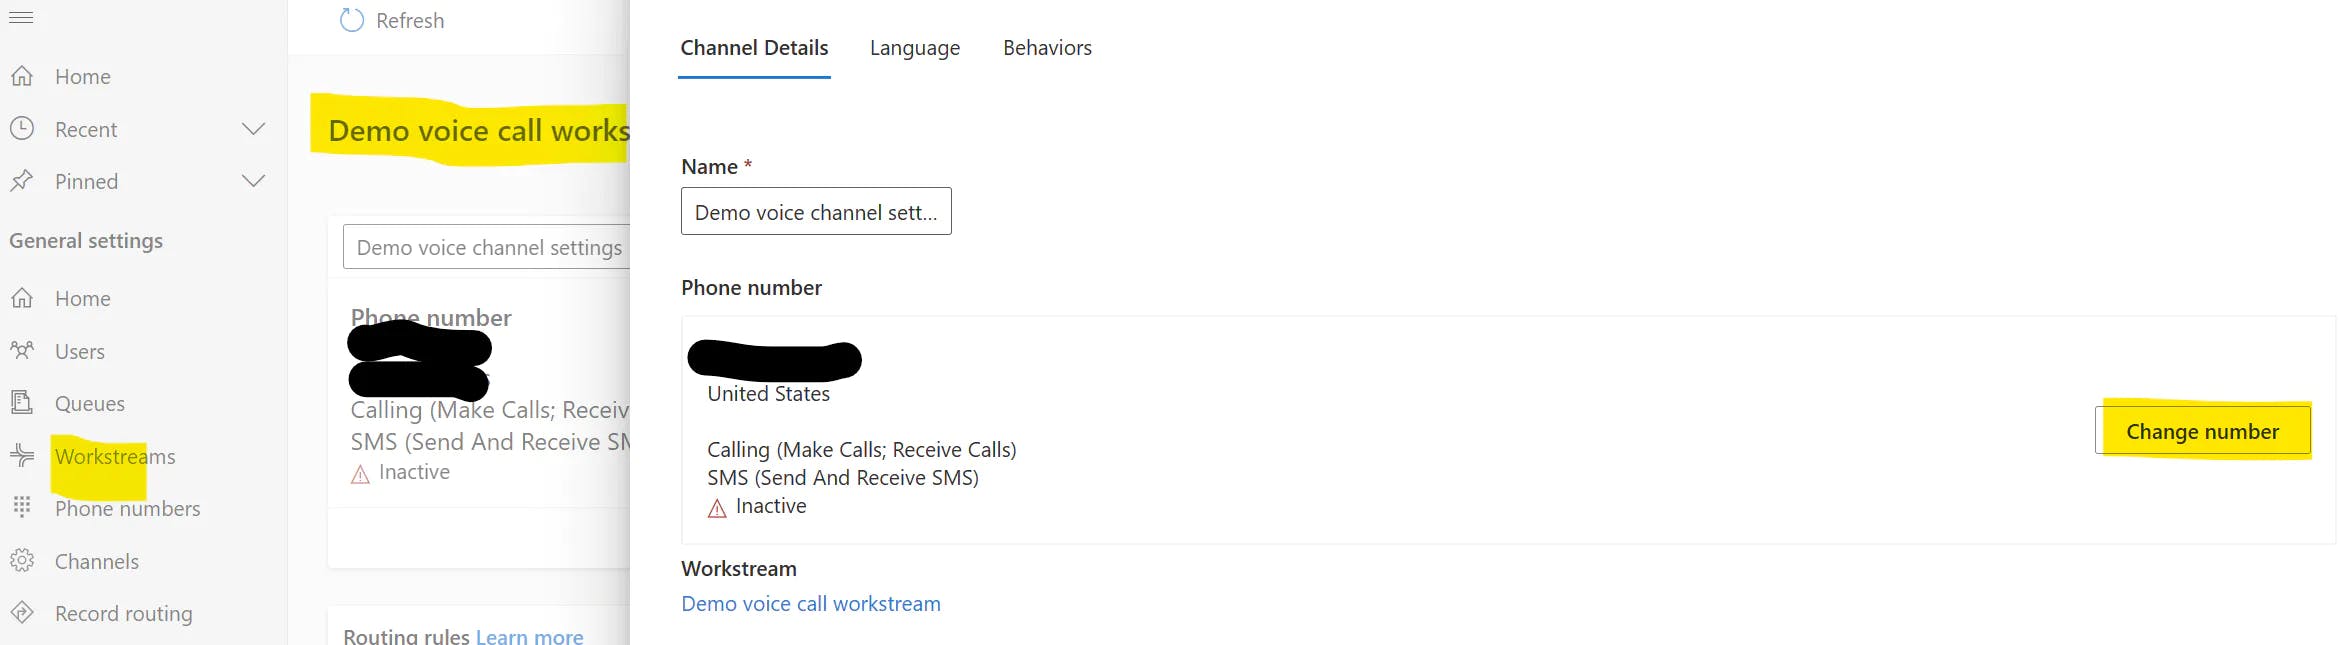Expand the Recent section chevron
Viewport: 2352px width, 645px height.
point(254,129)
